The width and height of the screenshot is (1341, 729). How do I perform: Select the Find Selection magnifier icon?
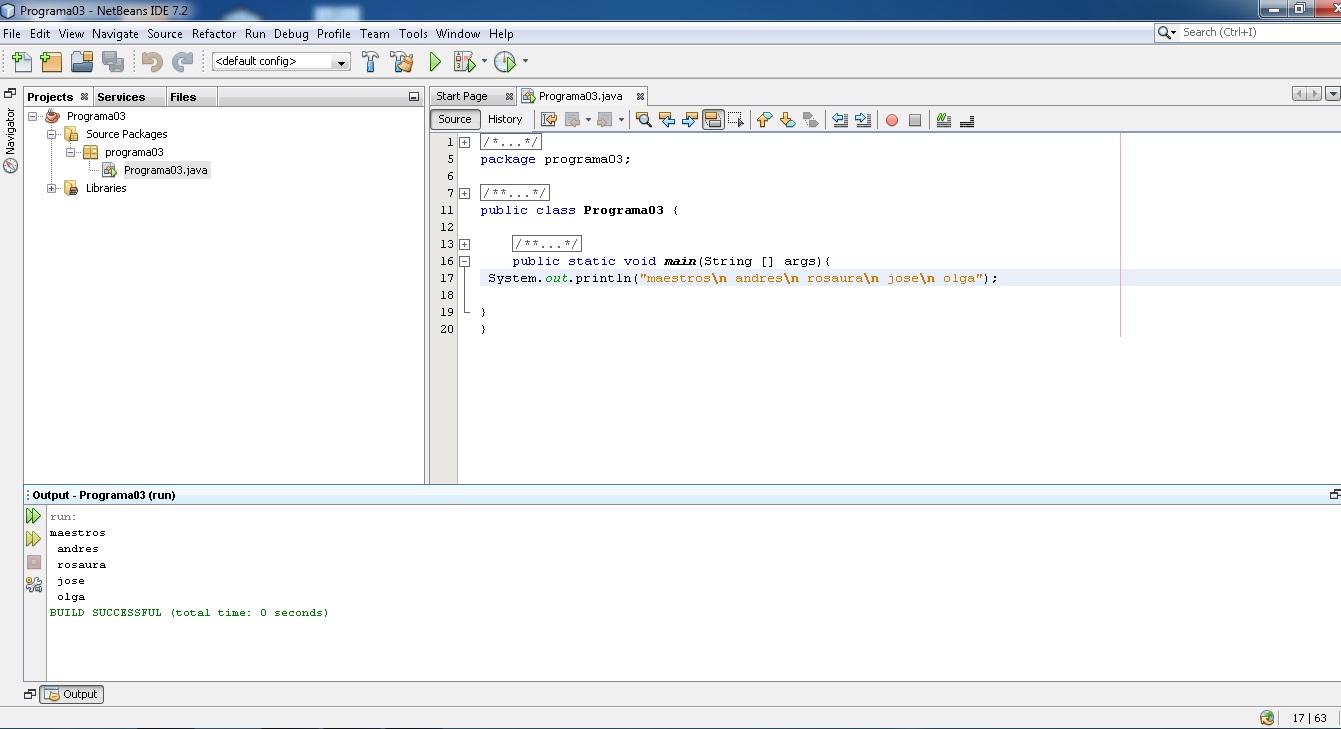(642, 119)
